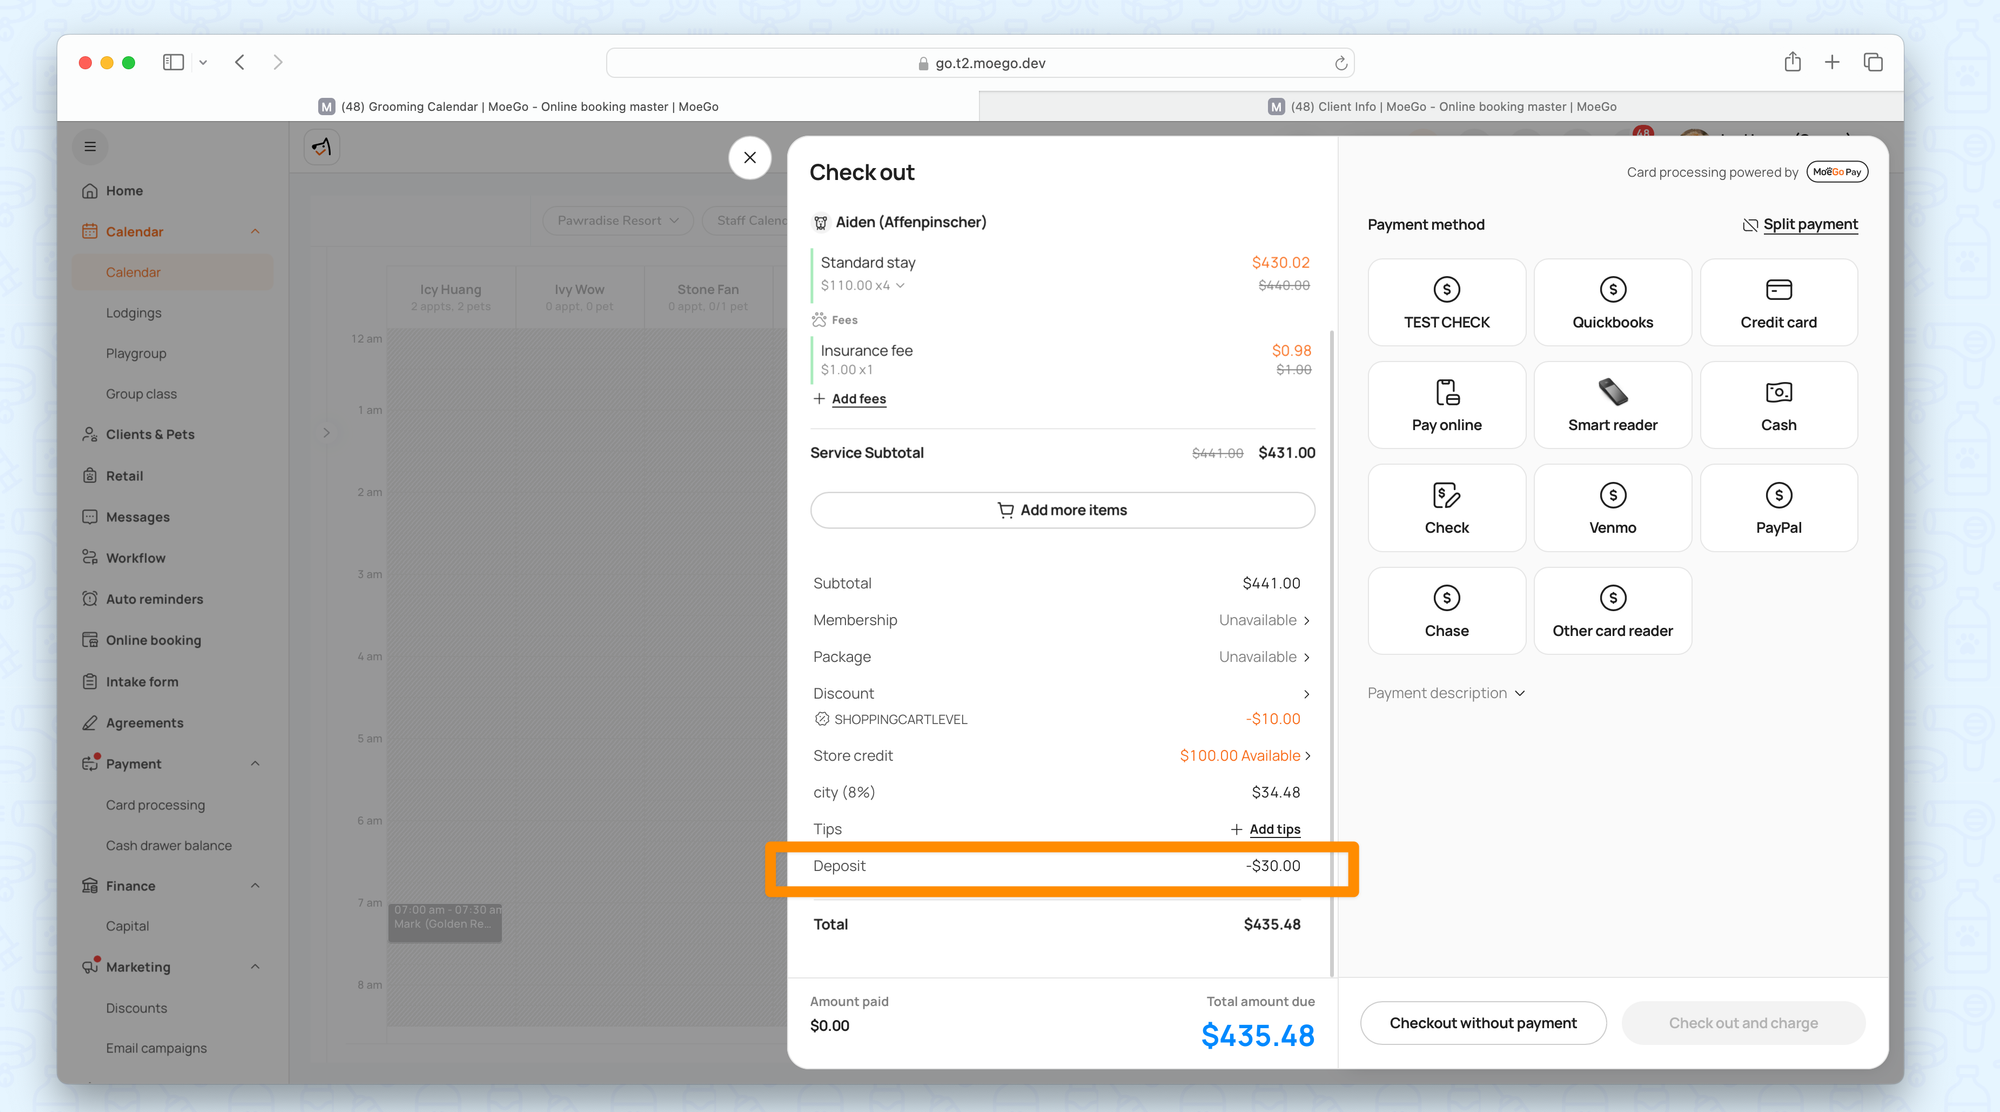Switch to Client Info browser tab
Screen dimensions: 2000x1112
(x=1440, y=107)
